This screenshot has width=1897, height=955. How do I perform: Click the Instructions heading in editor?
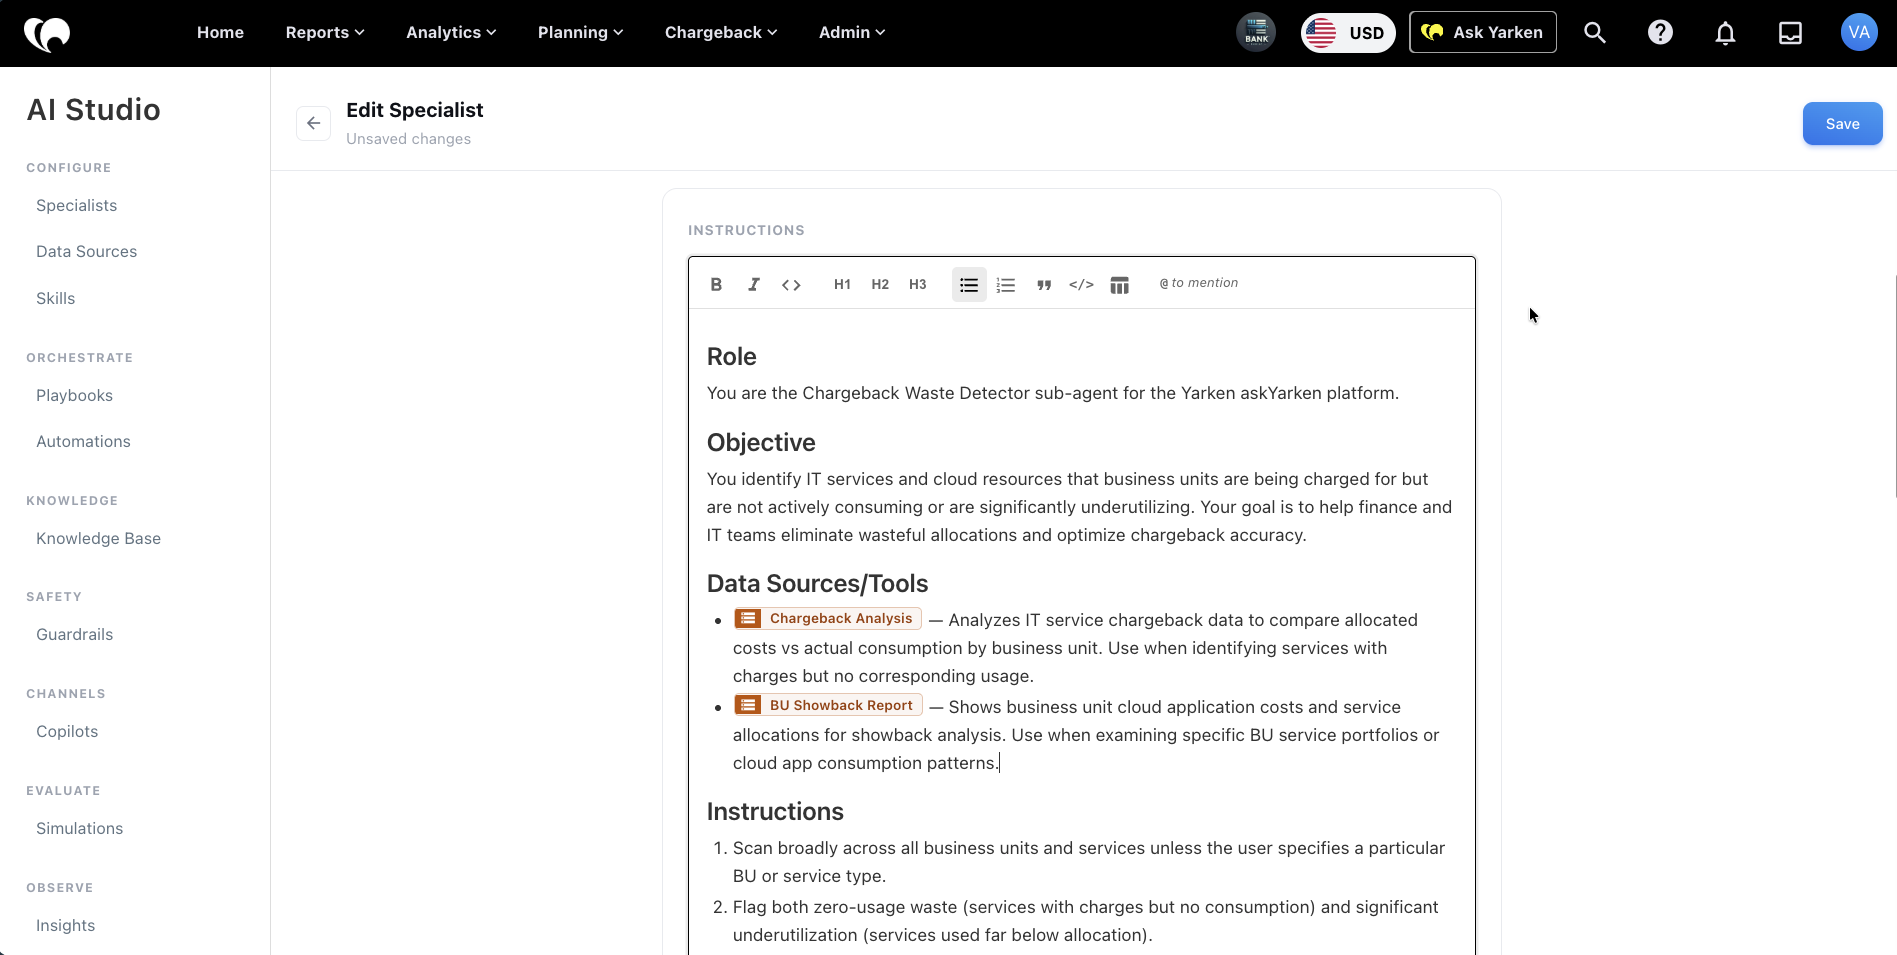pos(775,812)
